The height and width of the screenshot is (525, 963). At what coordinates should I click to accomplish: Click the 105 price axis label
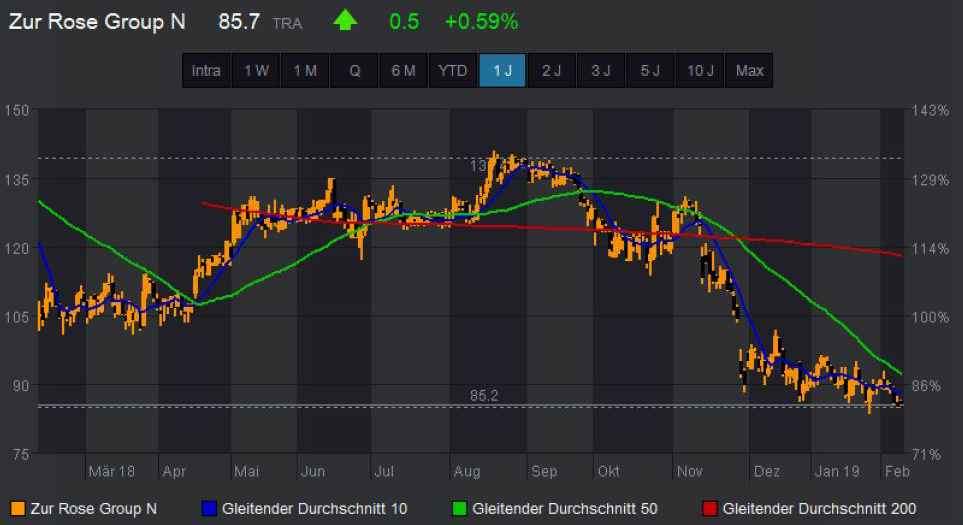tap(17, 317)
